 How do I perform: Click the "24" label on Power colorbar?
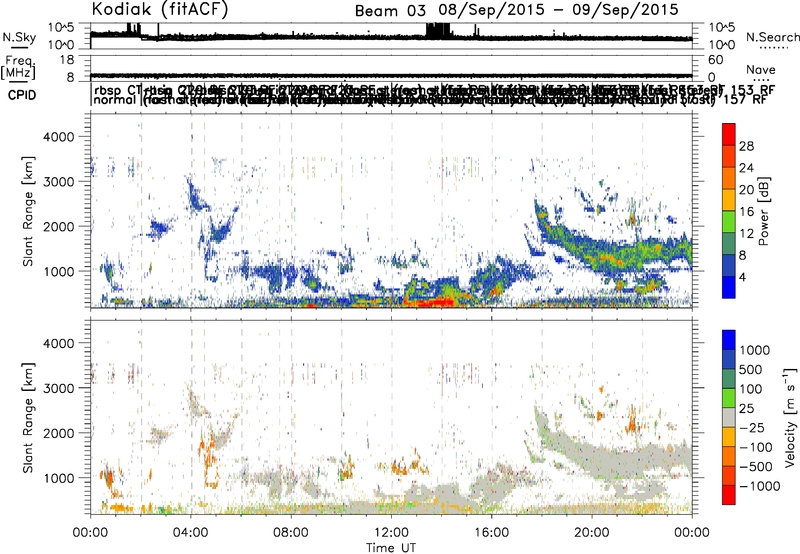pos(746,168)
